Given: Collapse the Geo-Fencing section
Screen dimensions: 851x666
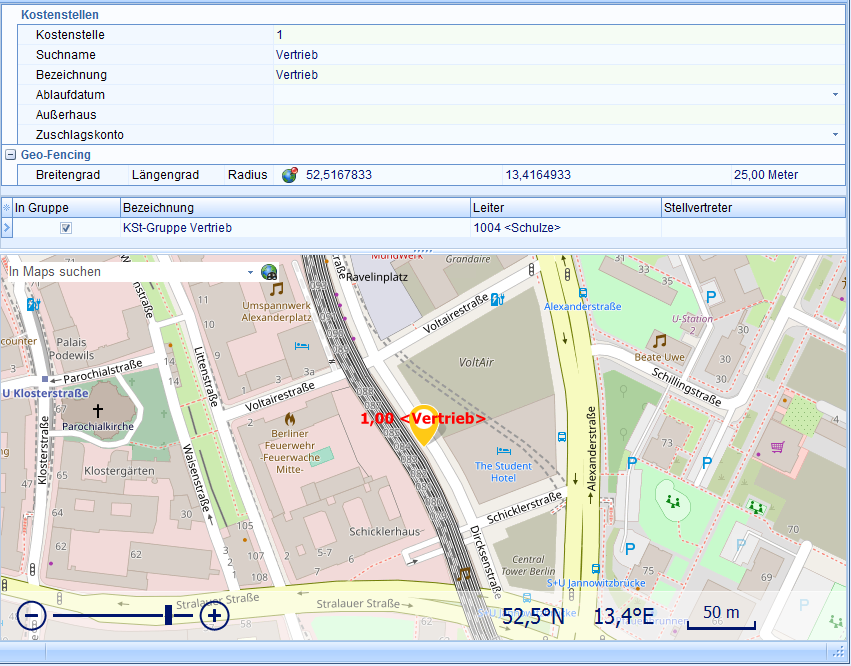Looking at the screenshot, I should tap(11, 155).
